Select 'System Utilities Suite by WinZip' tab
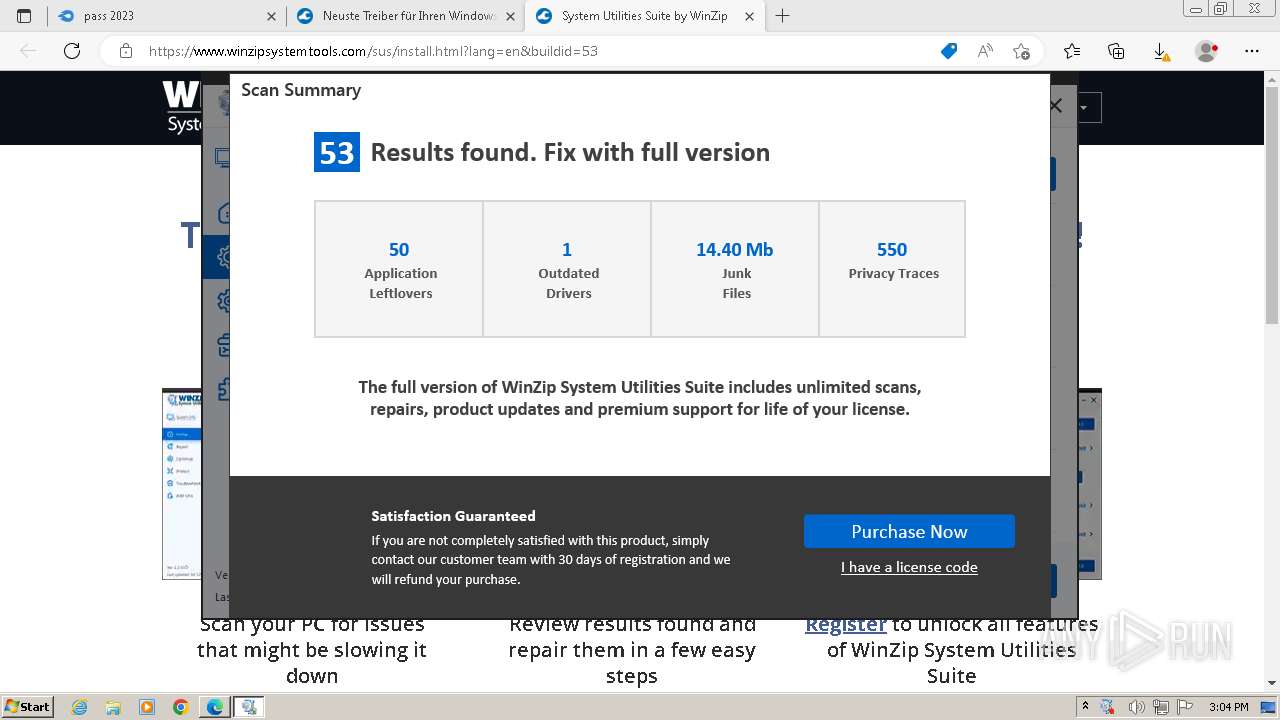The image size is (1280, 720). 645,16
